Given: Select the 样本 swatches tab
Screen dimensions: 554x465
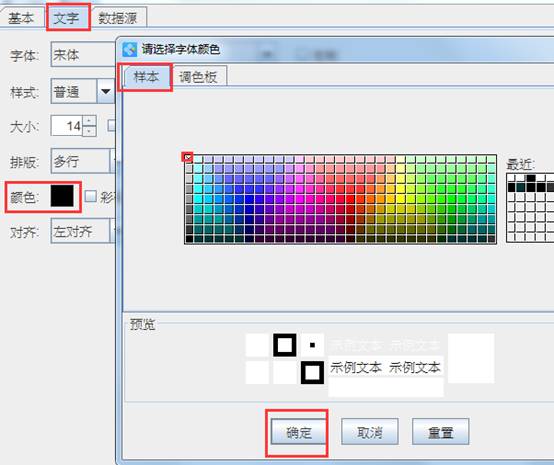Looking at the screenshot, I should click(x=146, y=76).
